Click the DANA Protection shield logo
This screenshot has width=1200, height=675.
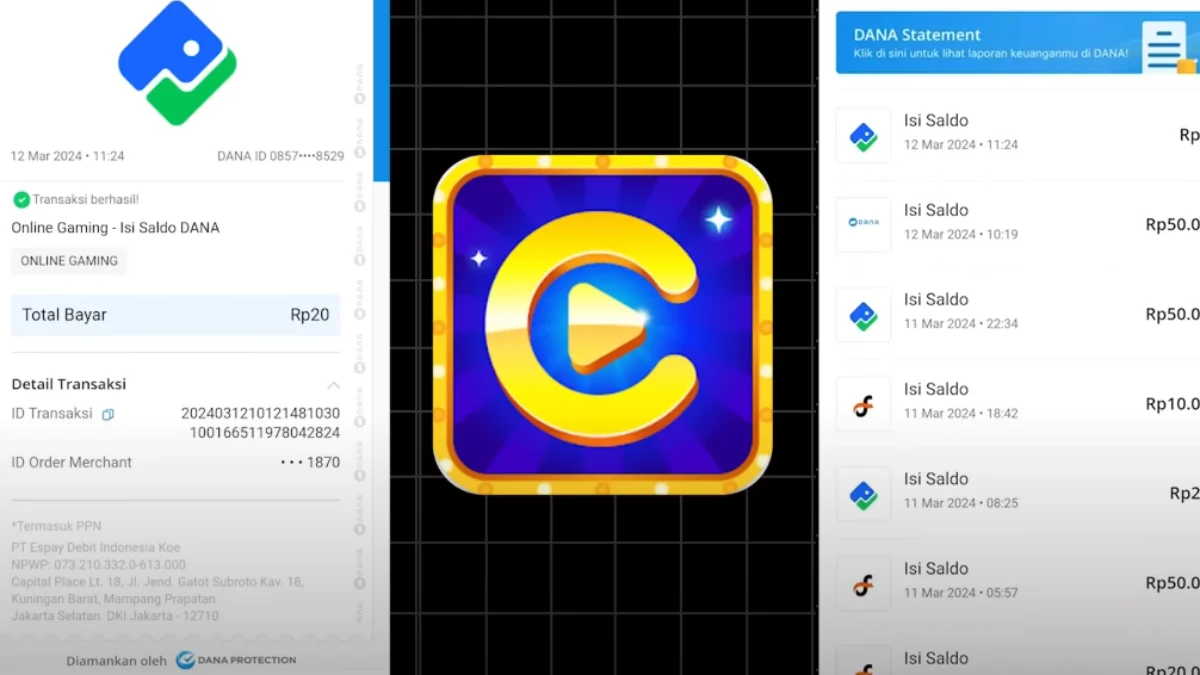(185, 660)
